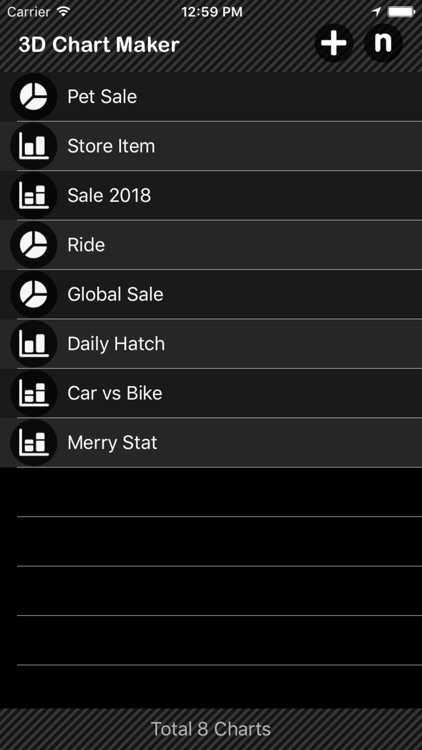Tap the plus icon to add chart
Image resolution: width=422 pixels, height=750 pixels.
point(333,43)
